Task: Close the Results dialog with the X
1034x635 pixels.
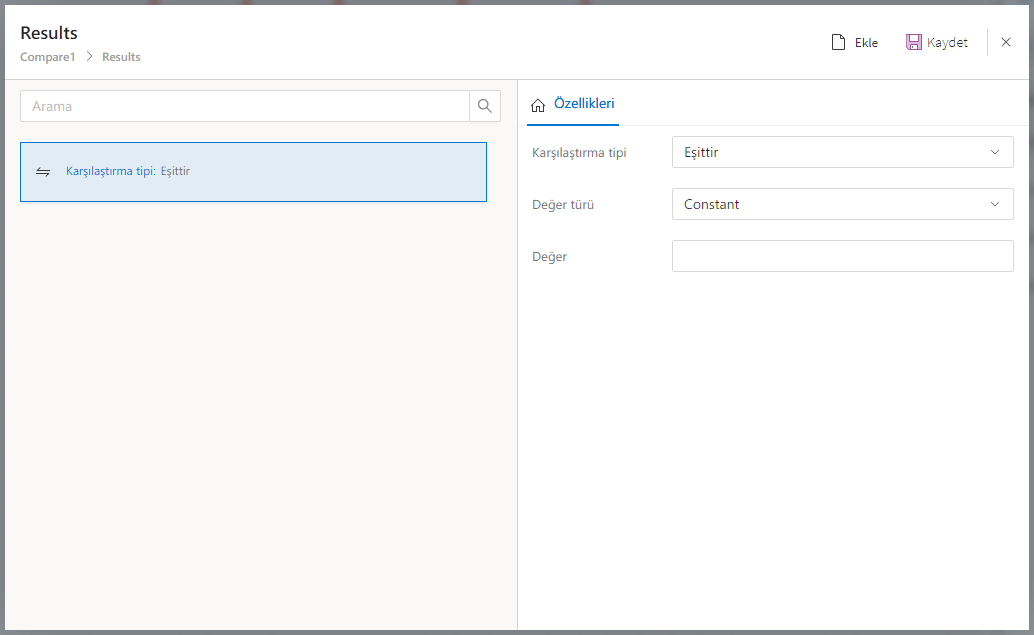Action: tap(1006, 42)
